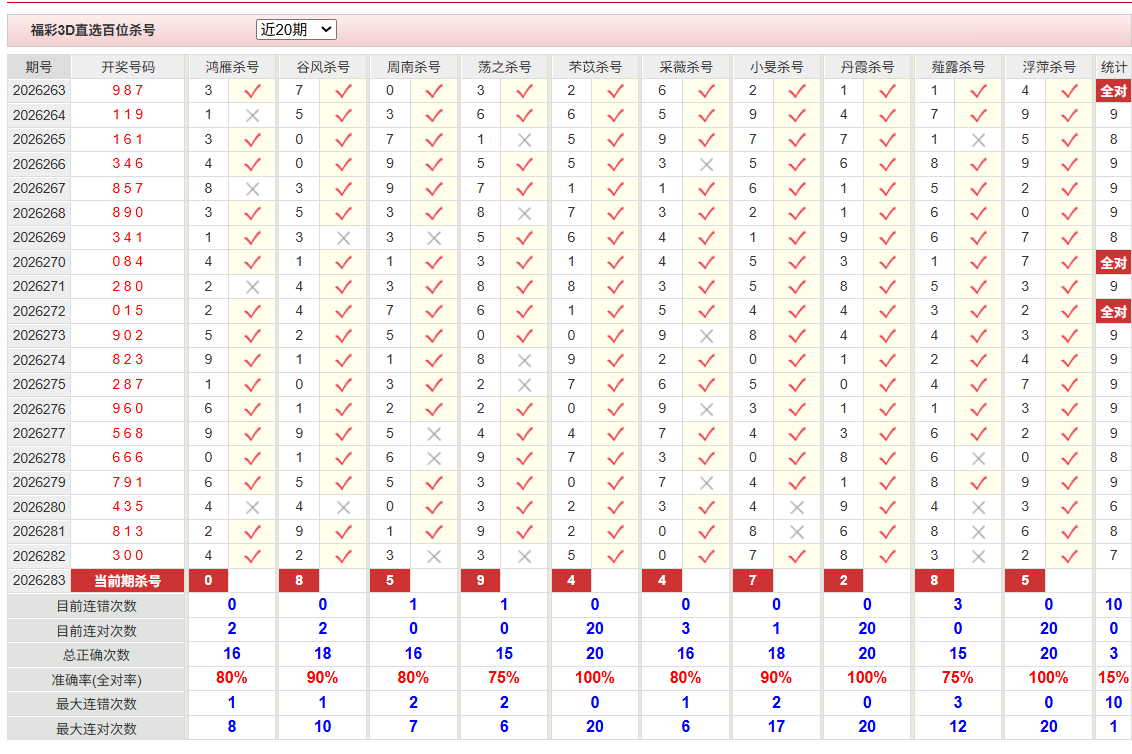Click the 准确率(全对率) row label
Viewport: 1132px width, 754px height.
[96, 680]
